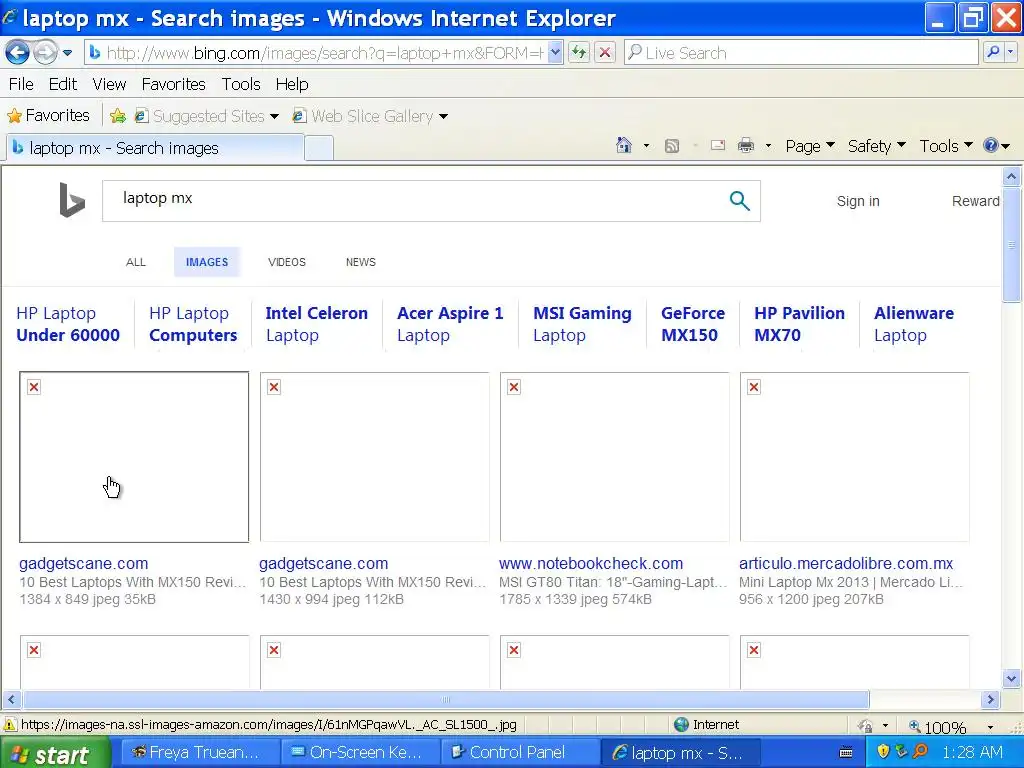1024x768 pixels.
Task: Expand the Print options dropdown arrow
Action: 768,146
